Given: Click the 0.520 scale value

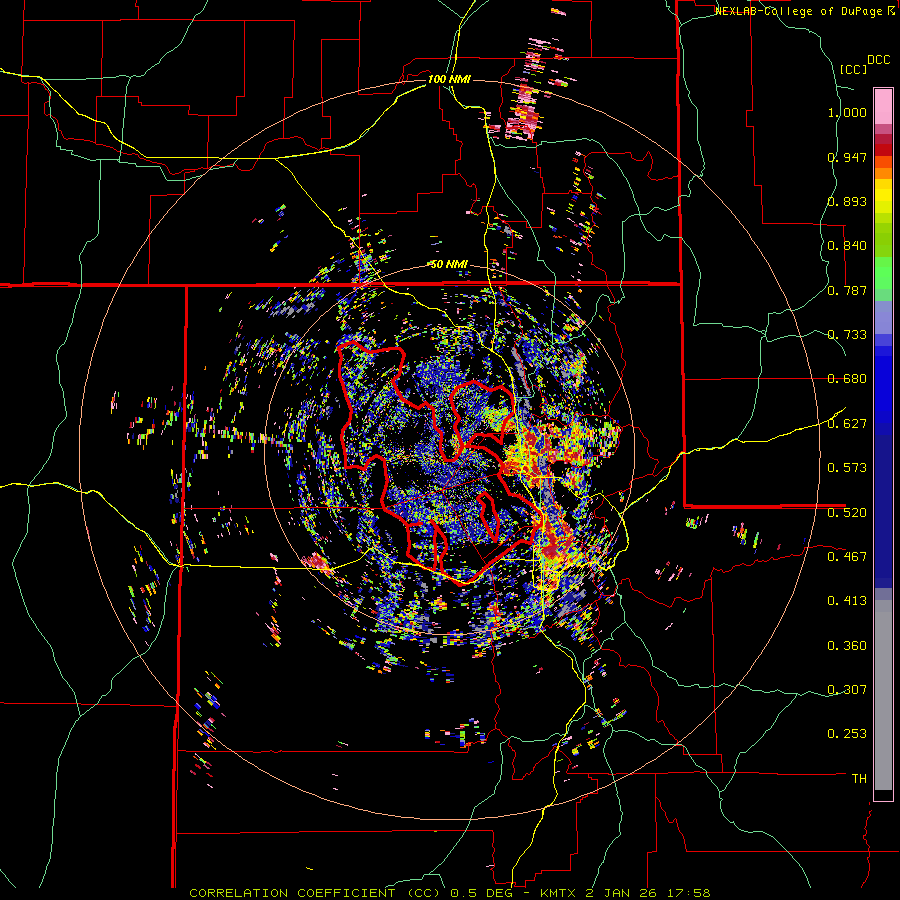Looking at the screenshot, I should click(847, 513).
